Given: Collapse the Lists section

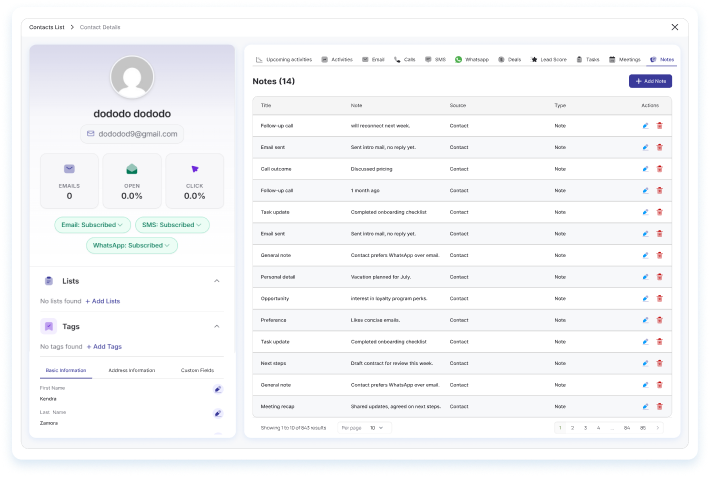Looking at the screenshot, I should click(x=217, y=281).
